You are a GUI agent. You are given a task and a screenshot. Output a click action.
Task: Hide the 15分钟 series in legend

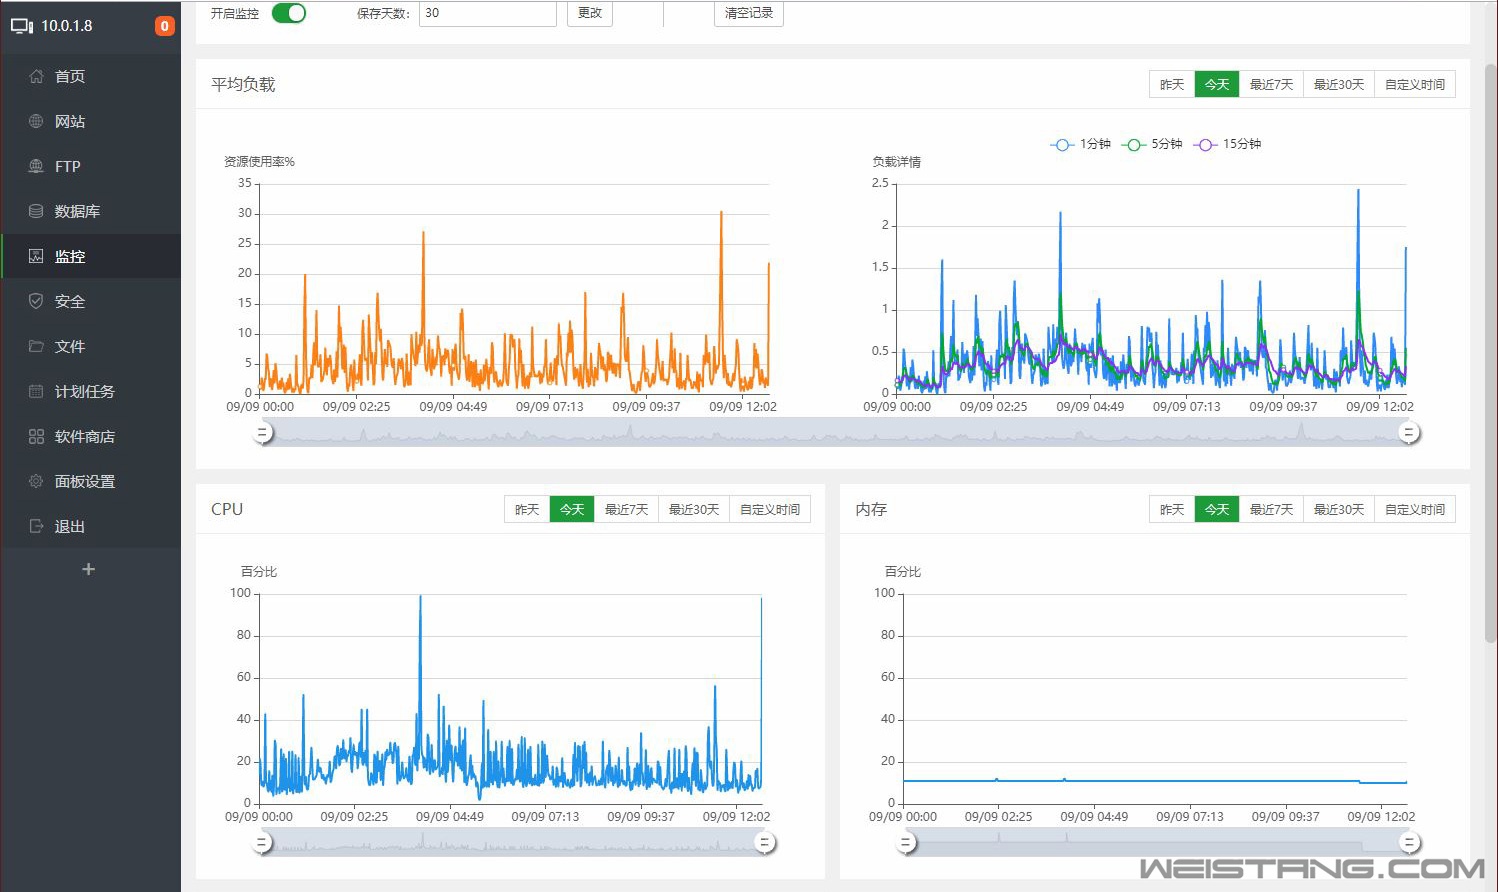pyautogui.click(x=1227, y=144)
